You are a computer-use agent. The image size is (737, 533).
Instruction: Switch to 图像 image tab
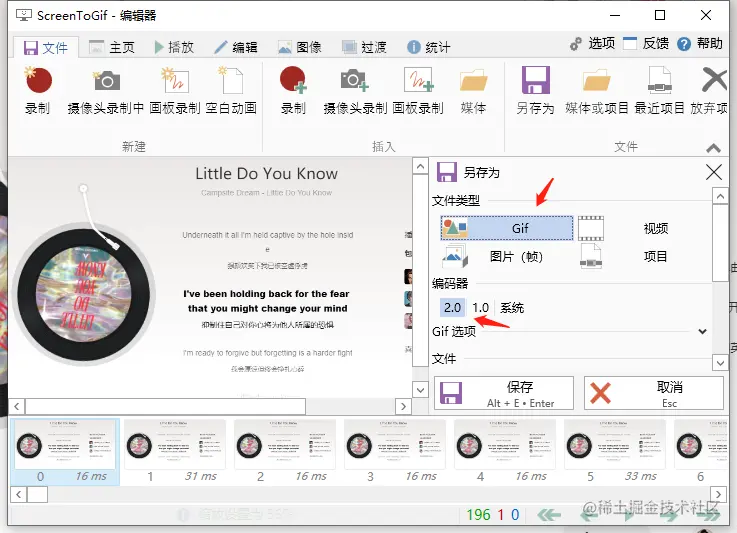[x=299, y=47]
